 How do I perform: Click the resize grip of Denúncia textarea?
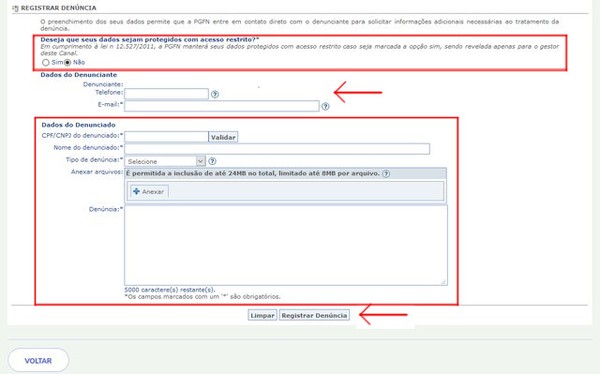pos(443,282)
